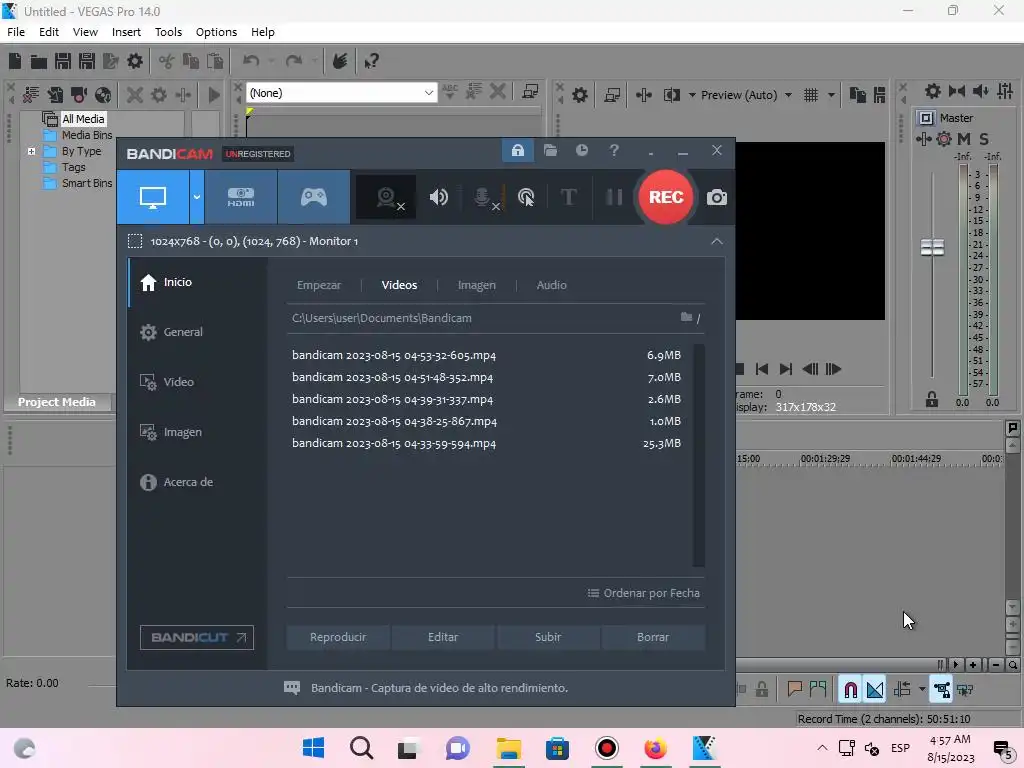This screenshot has width=1024, height=768.
Task: Click VEGAS open folder icon
Action: (x=39, y=61)
